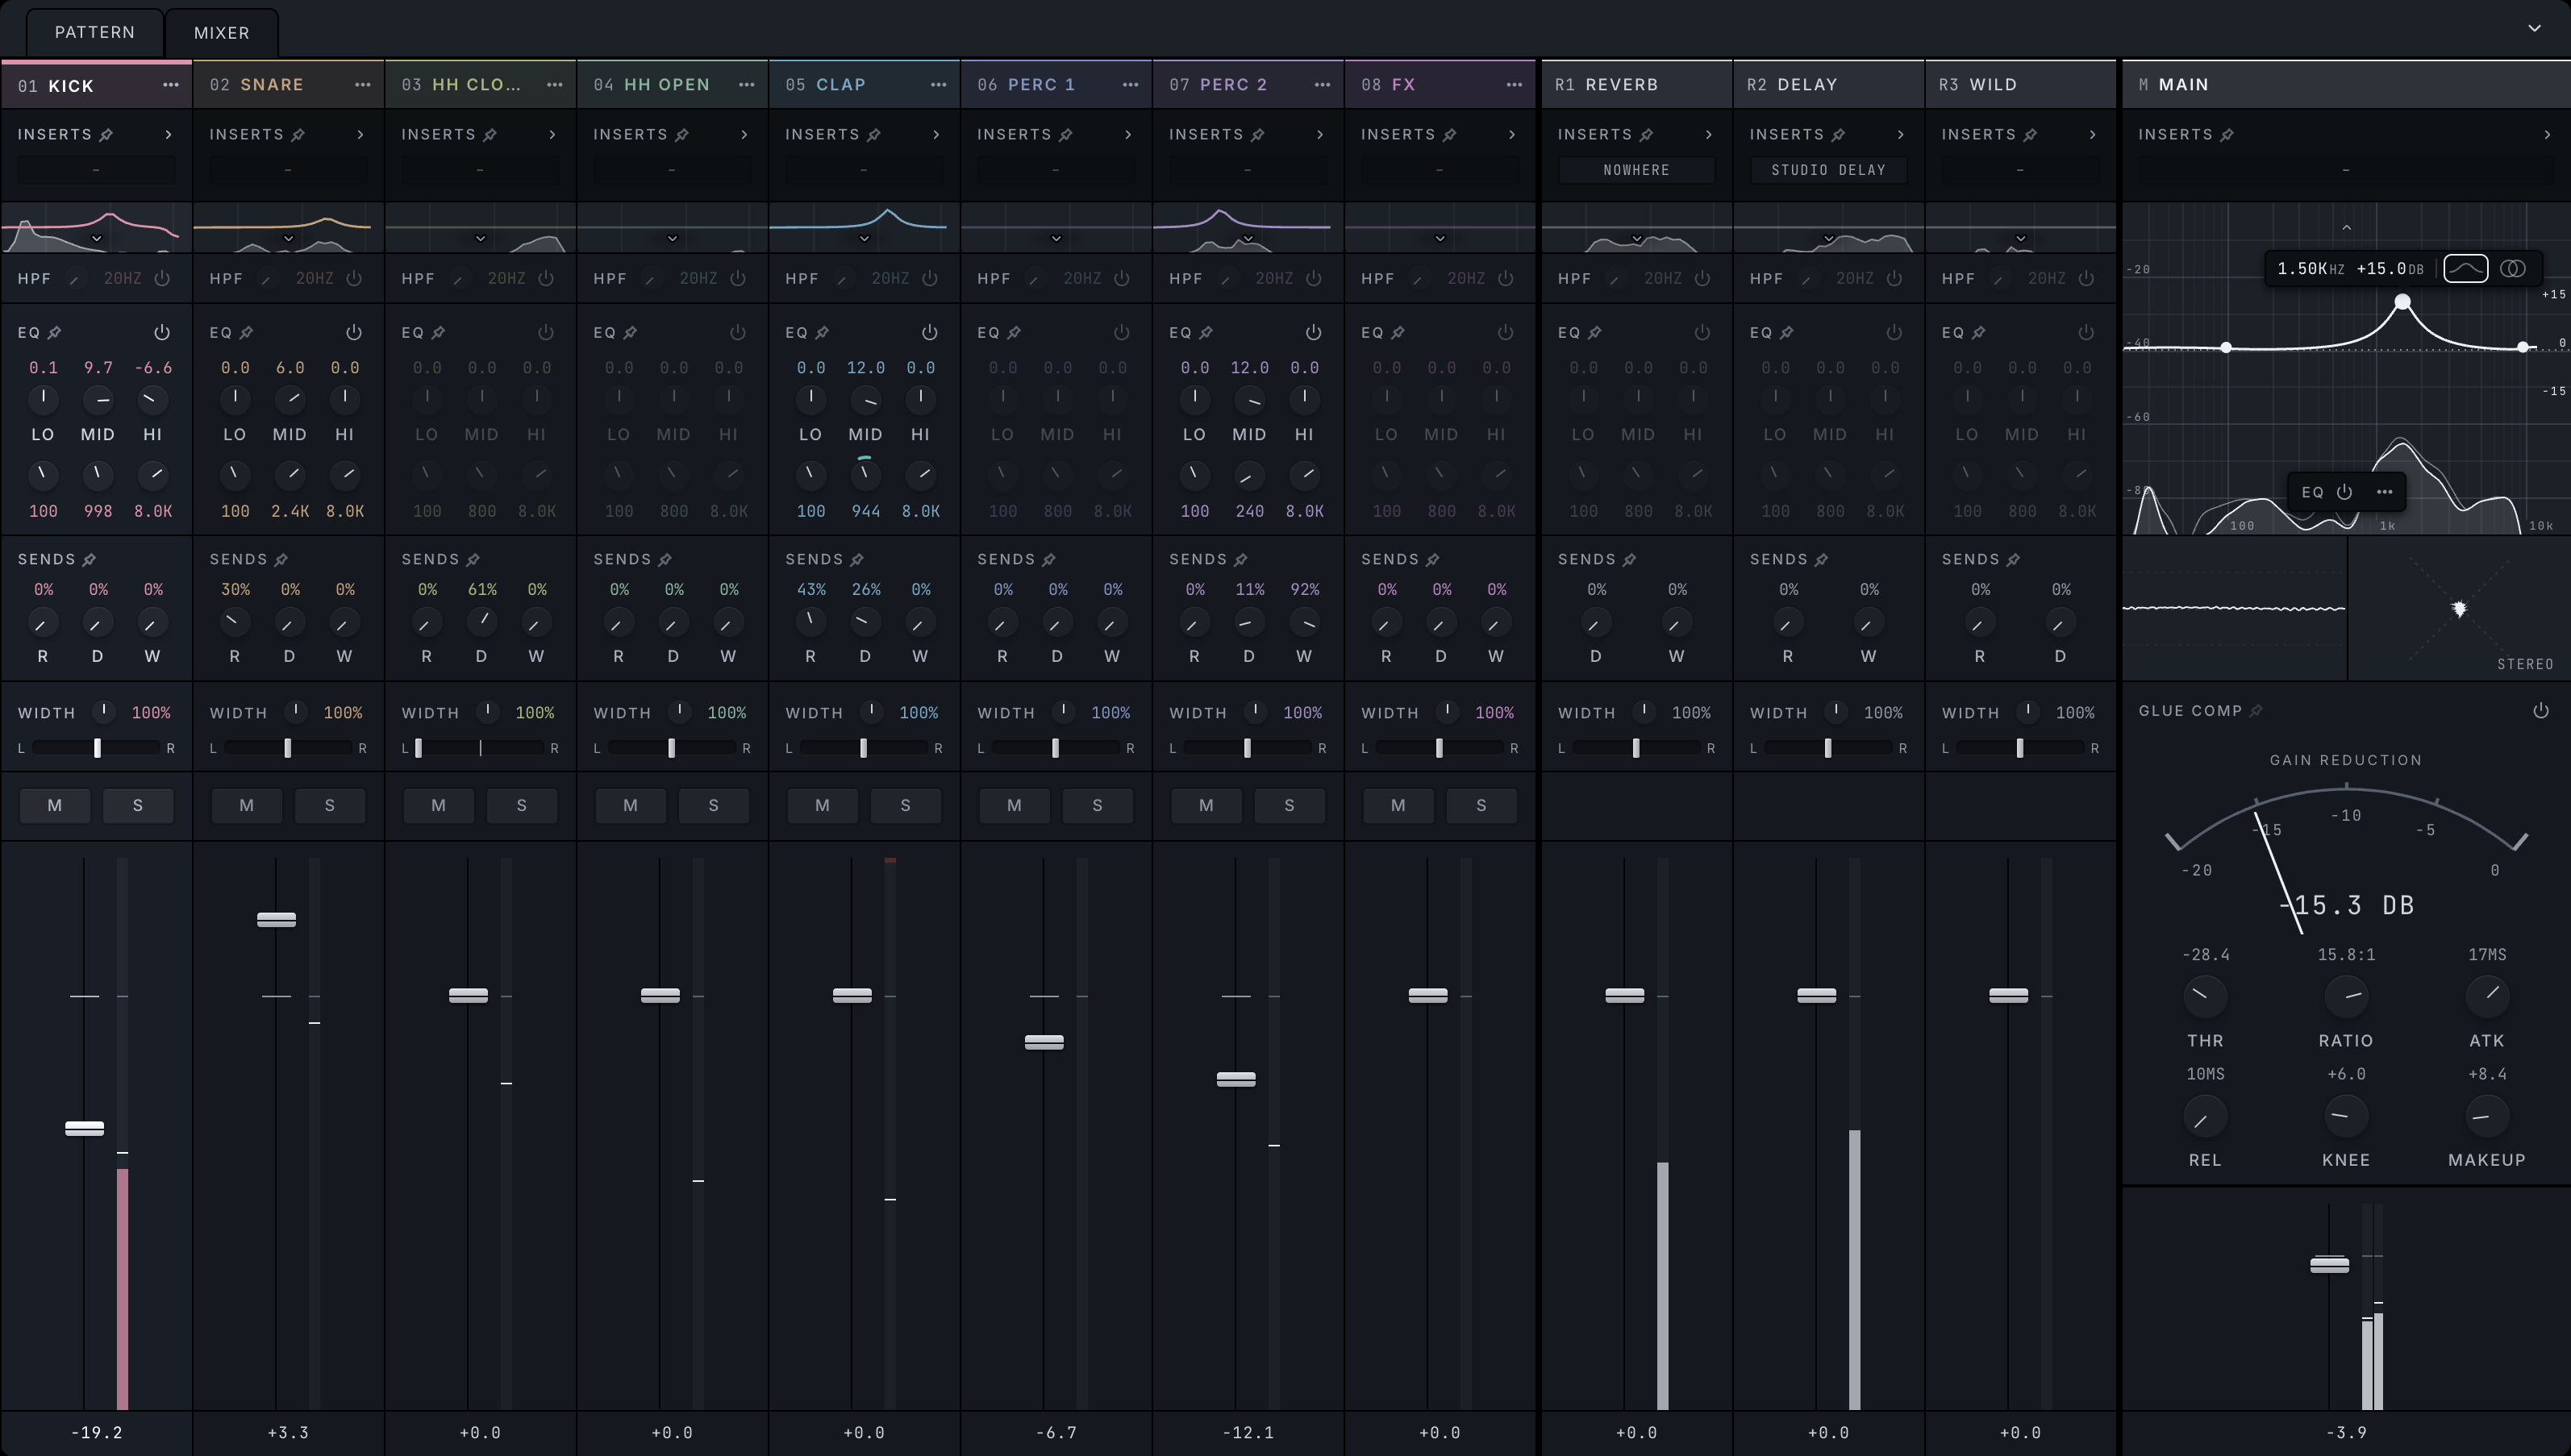This screenshot has width=2571, height=1456.
Task: Enable the HH Open EQ power button
Action: tap(738, 332)
